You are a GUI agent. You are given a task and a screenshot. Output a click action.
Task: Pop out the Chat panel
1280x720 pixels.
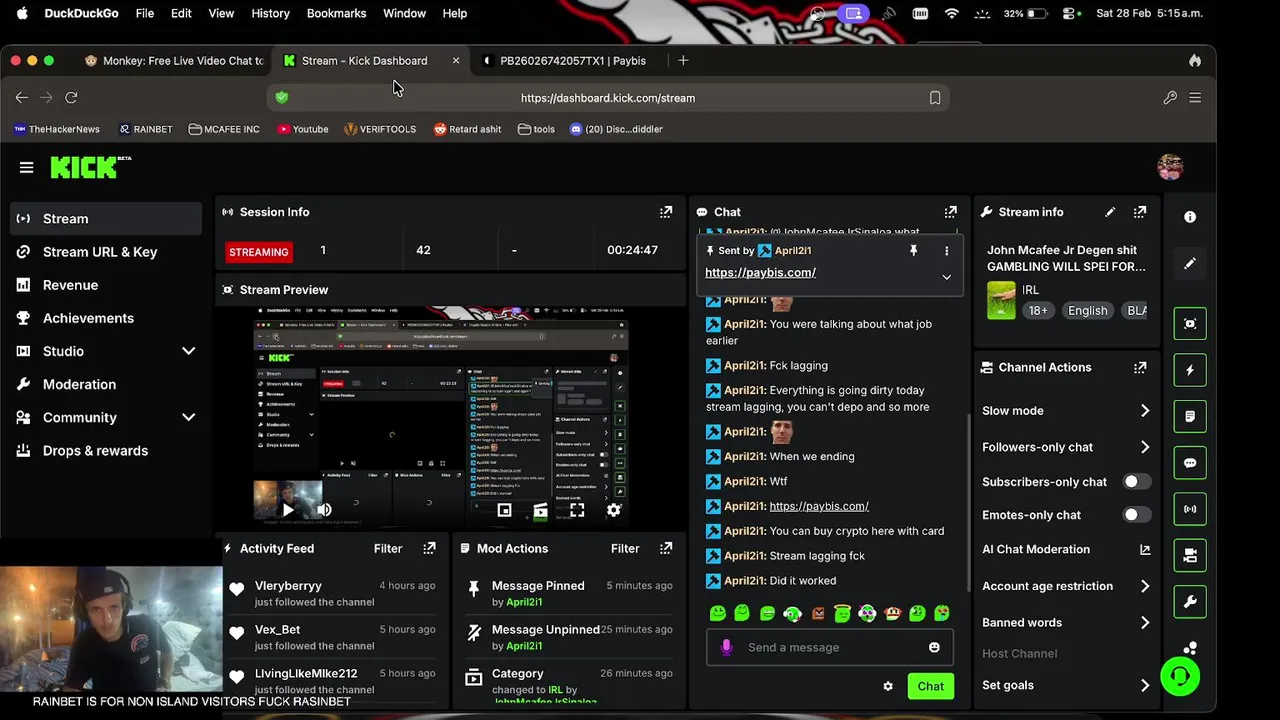tap(951, 212)
